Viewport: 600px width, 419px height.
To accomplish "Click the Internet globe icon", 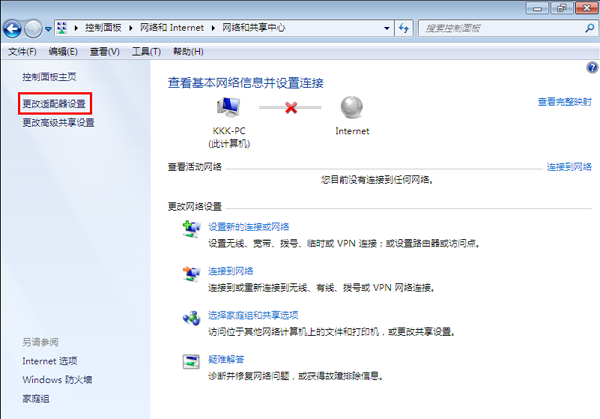I will (x=351, y=108).
